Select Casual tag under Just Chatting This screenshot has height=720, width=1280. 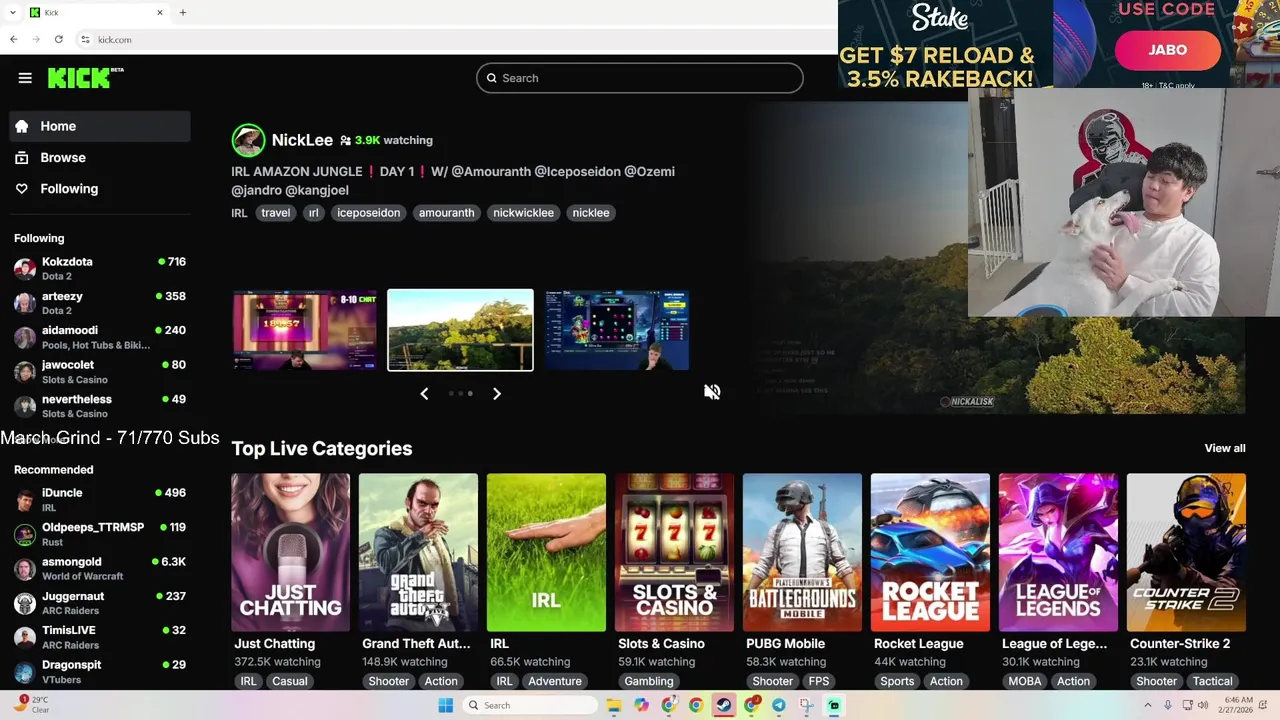(290, 681)
